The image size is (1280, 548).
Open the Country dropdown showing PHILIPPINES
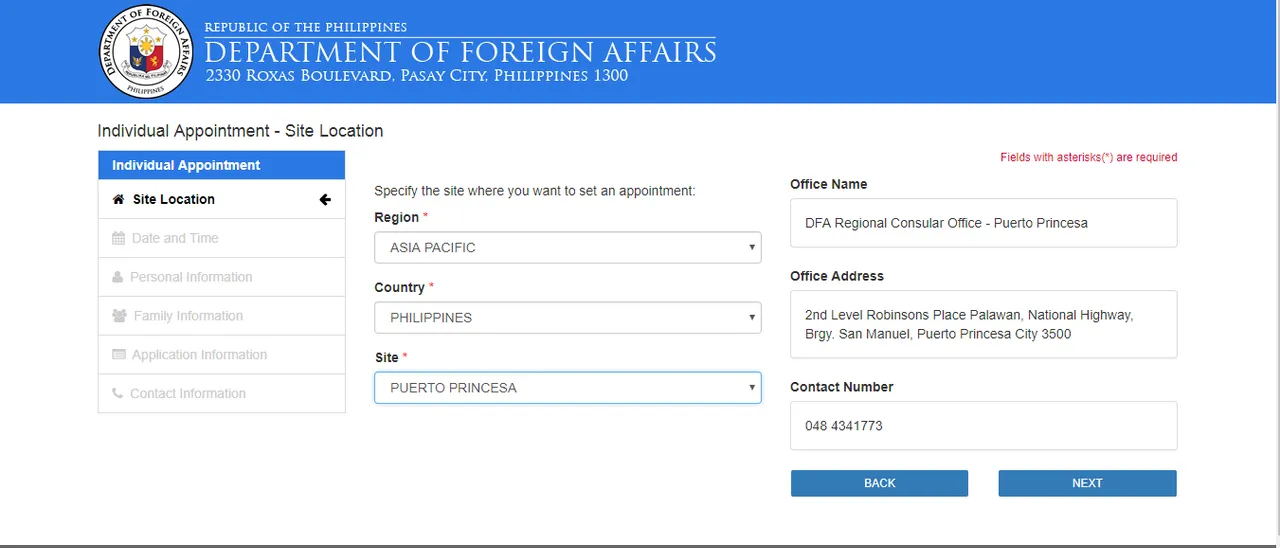tap(568, 317)
